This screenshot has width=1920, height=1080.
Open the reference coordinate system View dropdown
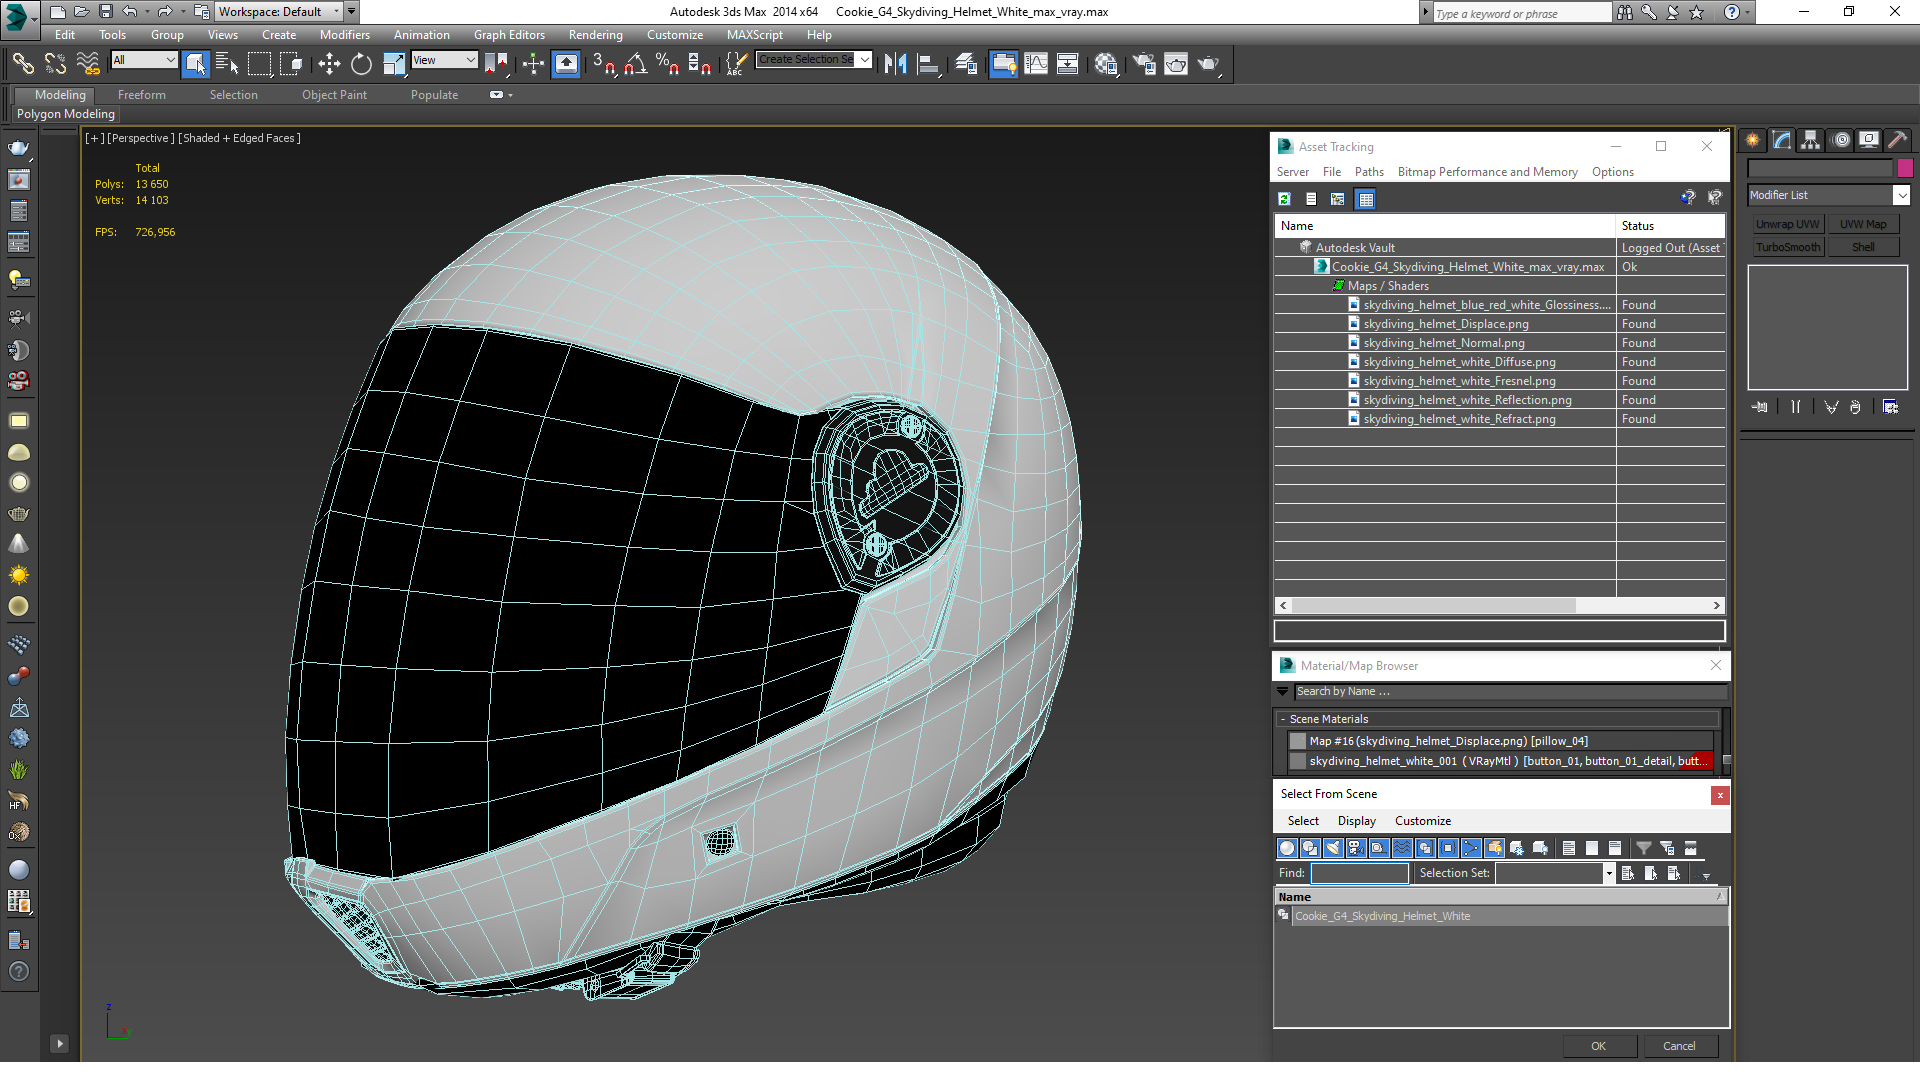pyautogui.click(x=444, y=61)
